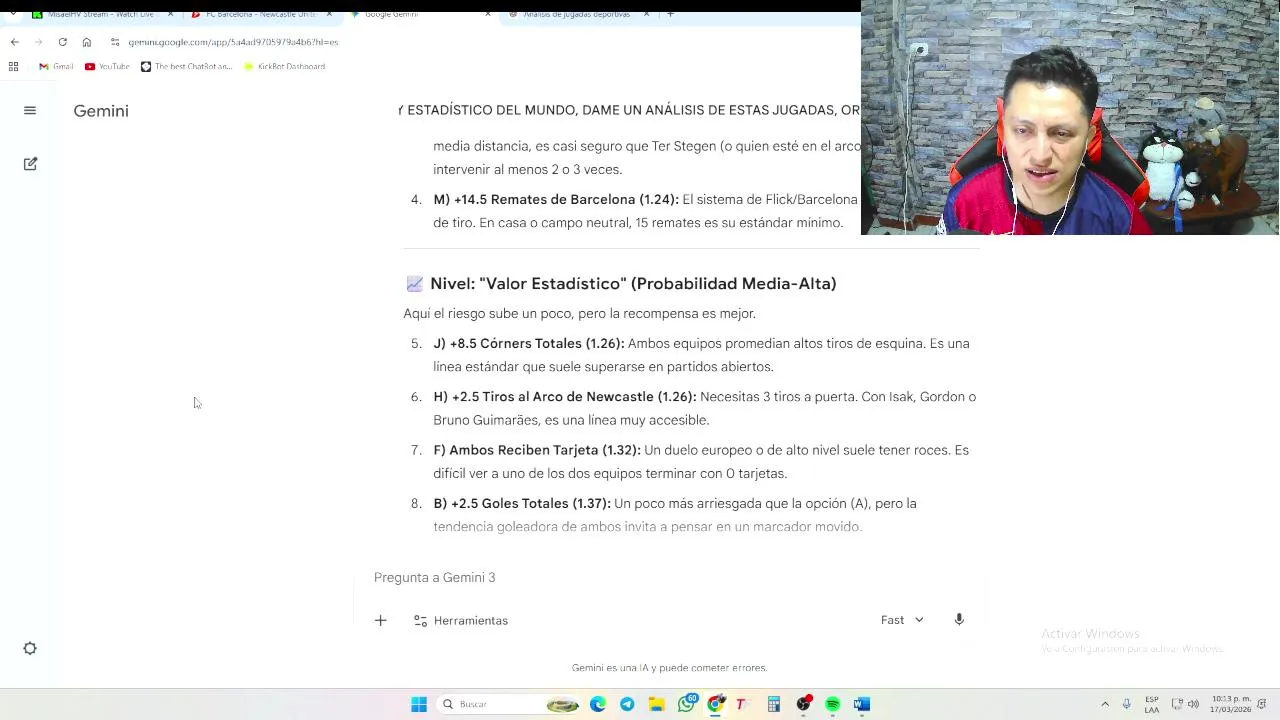Image resolution: width=1280 pixels, height=720 pixels.
Task: Open OBS Studio from the taskbar
Action: tap(803, 704)
